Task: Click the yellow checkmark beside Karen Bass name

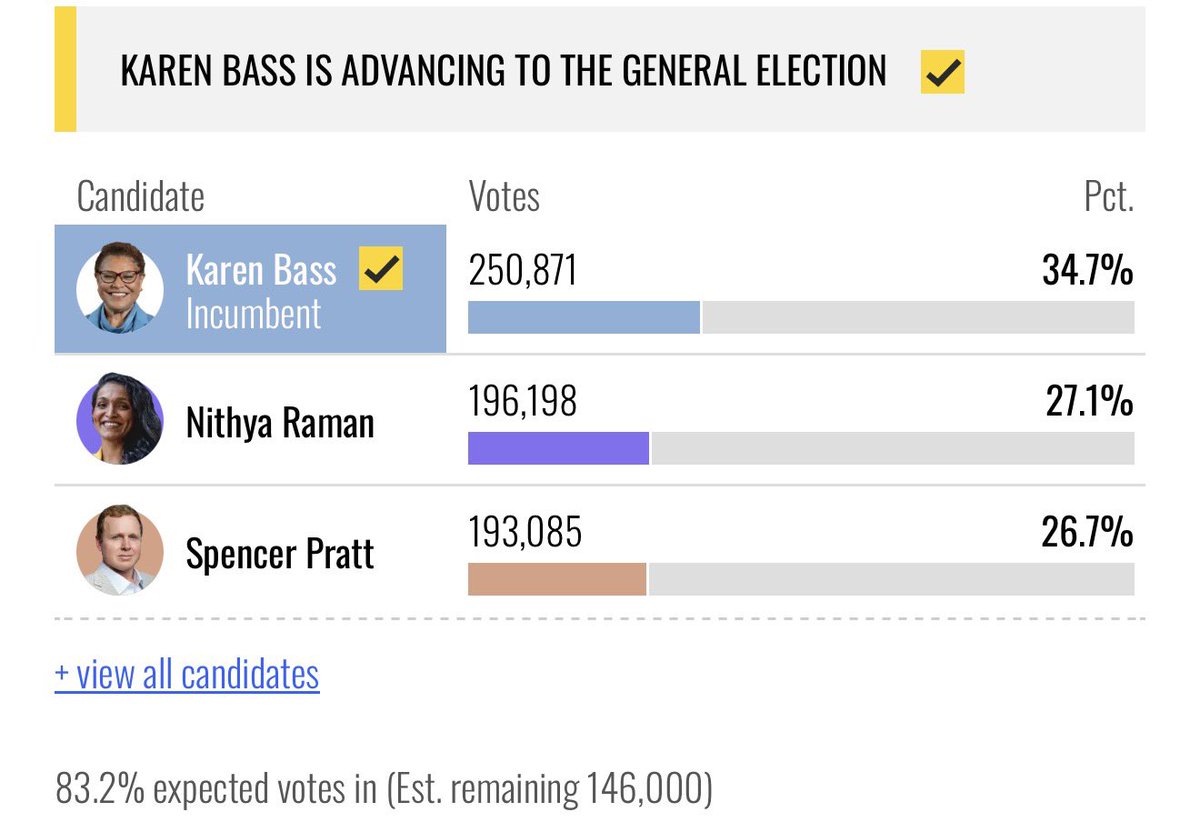Action: [381, 269]
